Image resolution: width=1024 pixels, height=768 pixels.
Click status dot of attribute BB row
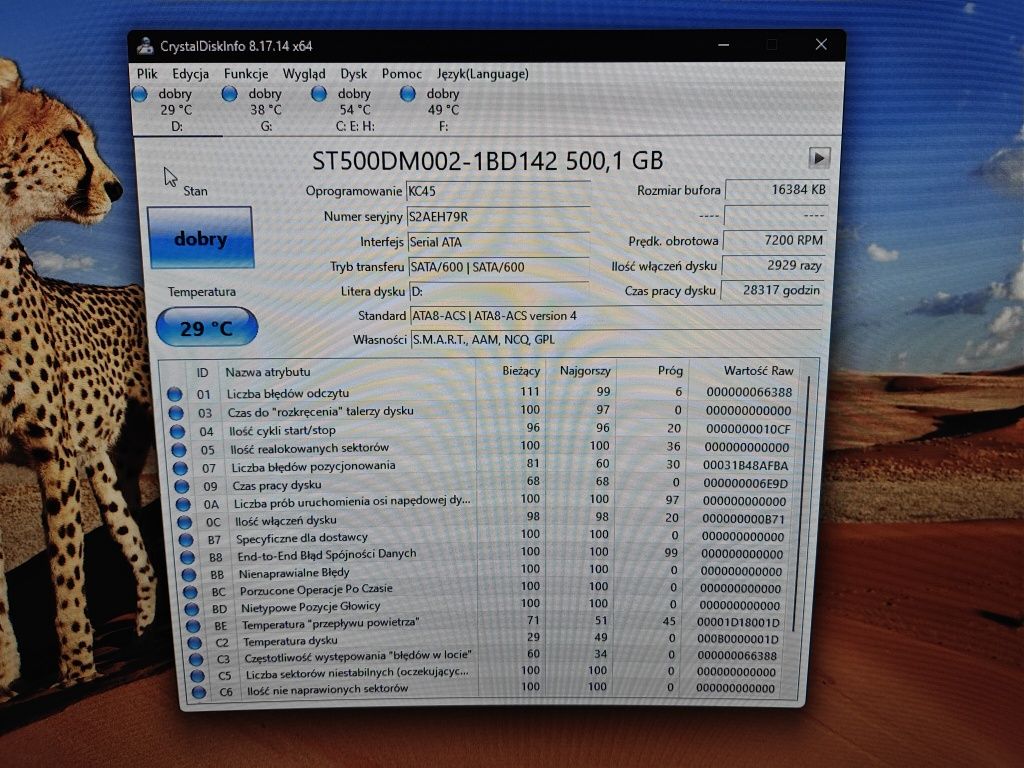pos(189,575)
